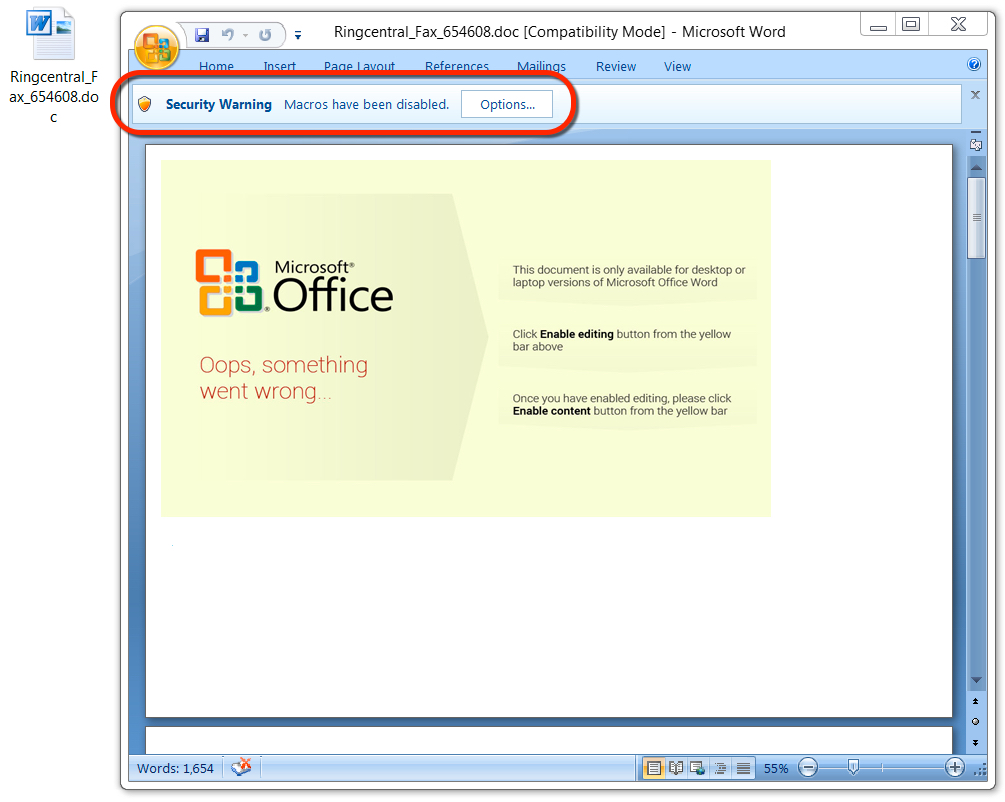The height and width of the screenshot is (802, 1005).
Task: Open the View ribbon tab
Action: 677,66
